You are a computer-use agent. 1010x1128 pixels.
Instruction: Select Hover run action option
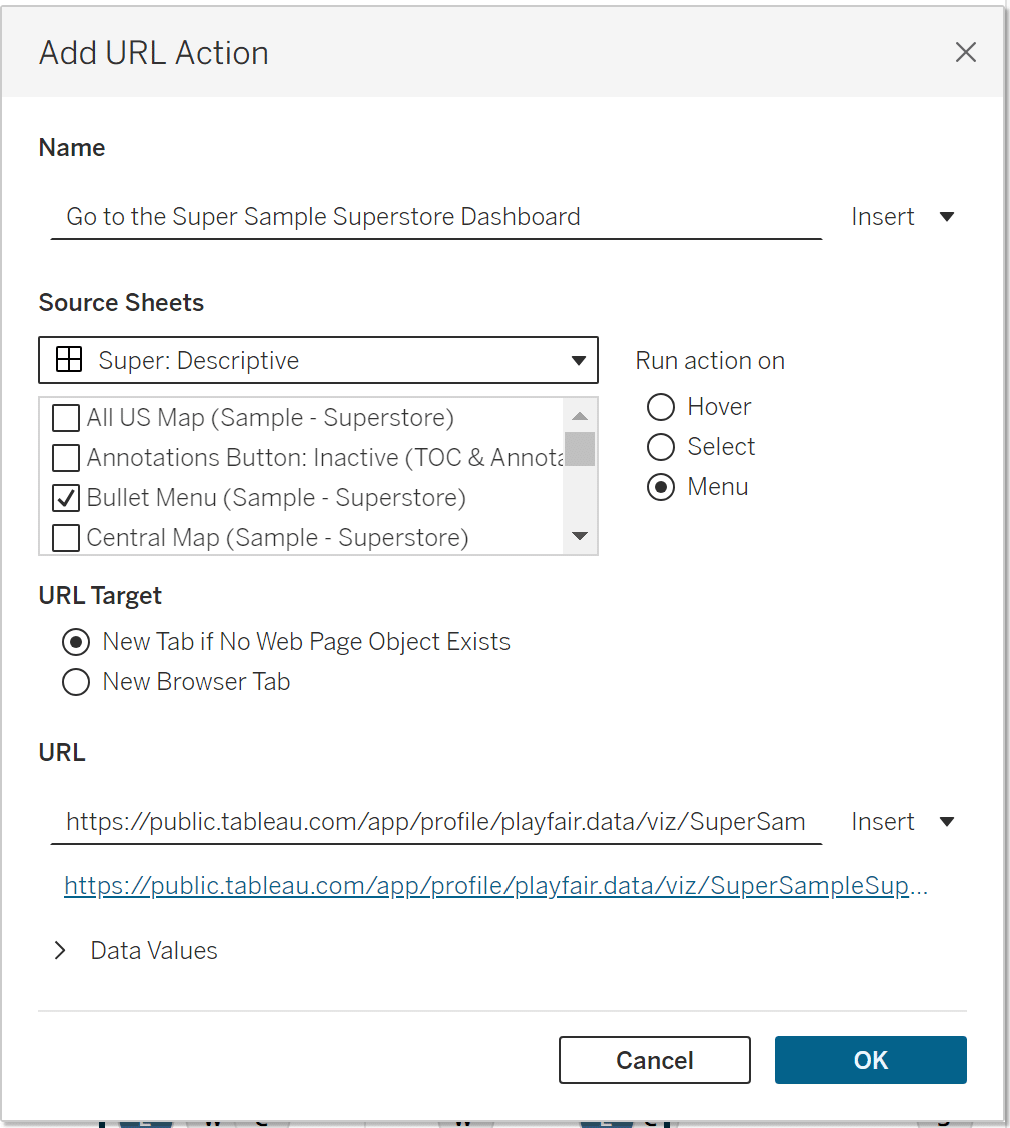pos(660,407)
